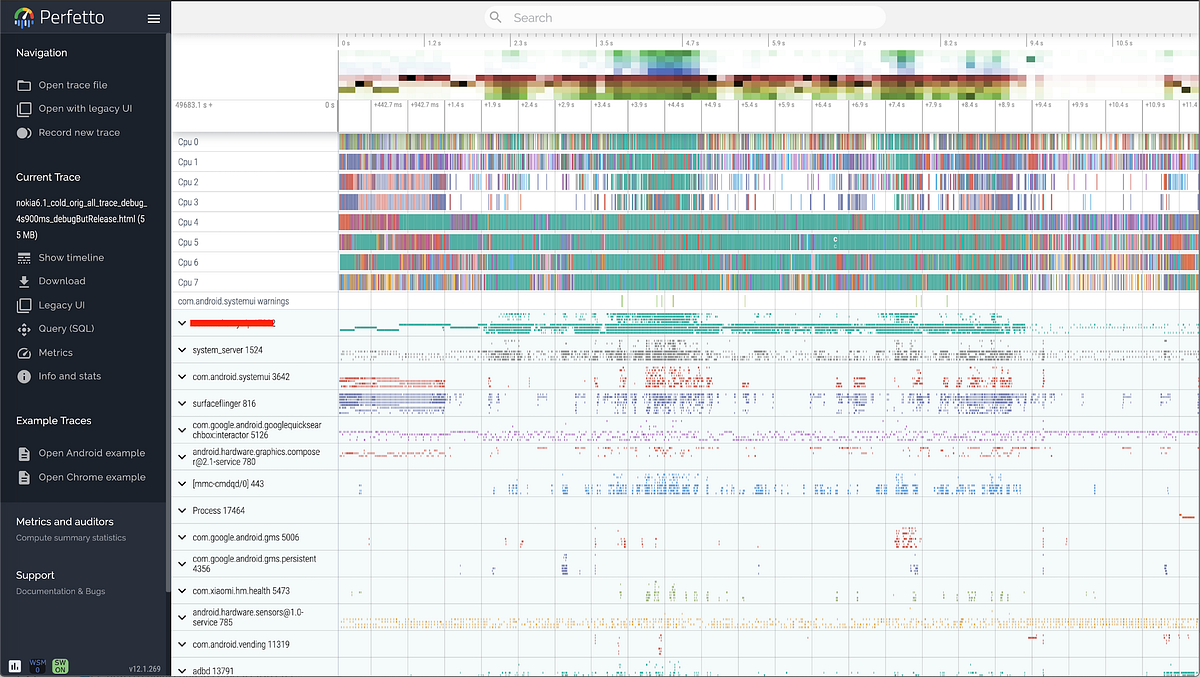
Task: Toggle the WSM 0 counter badge
Action: click(x=37, y=664)
